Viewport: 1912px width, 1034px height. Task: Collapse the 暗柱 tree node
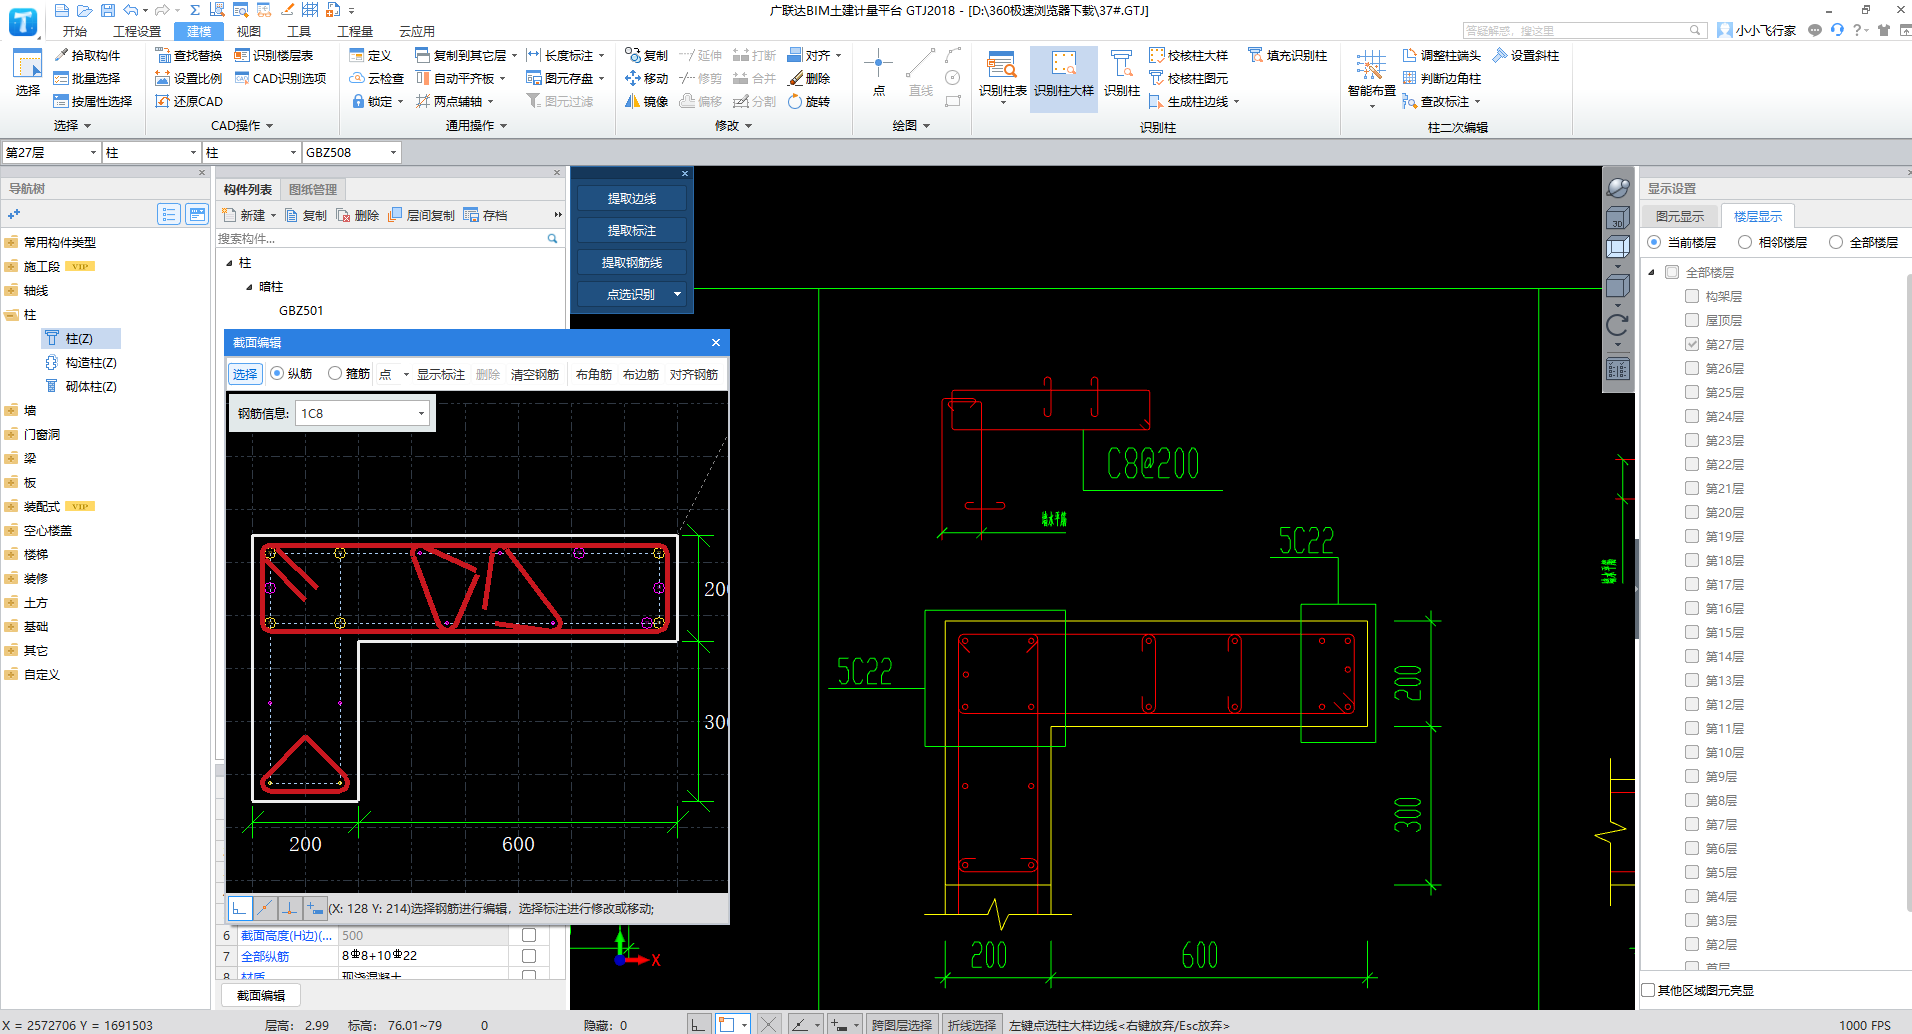(x=250, y=287)
